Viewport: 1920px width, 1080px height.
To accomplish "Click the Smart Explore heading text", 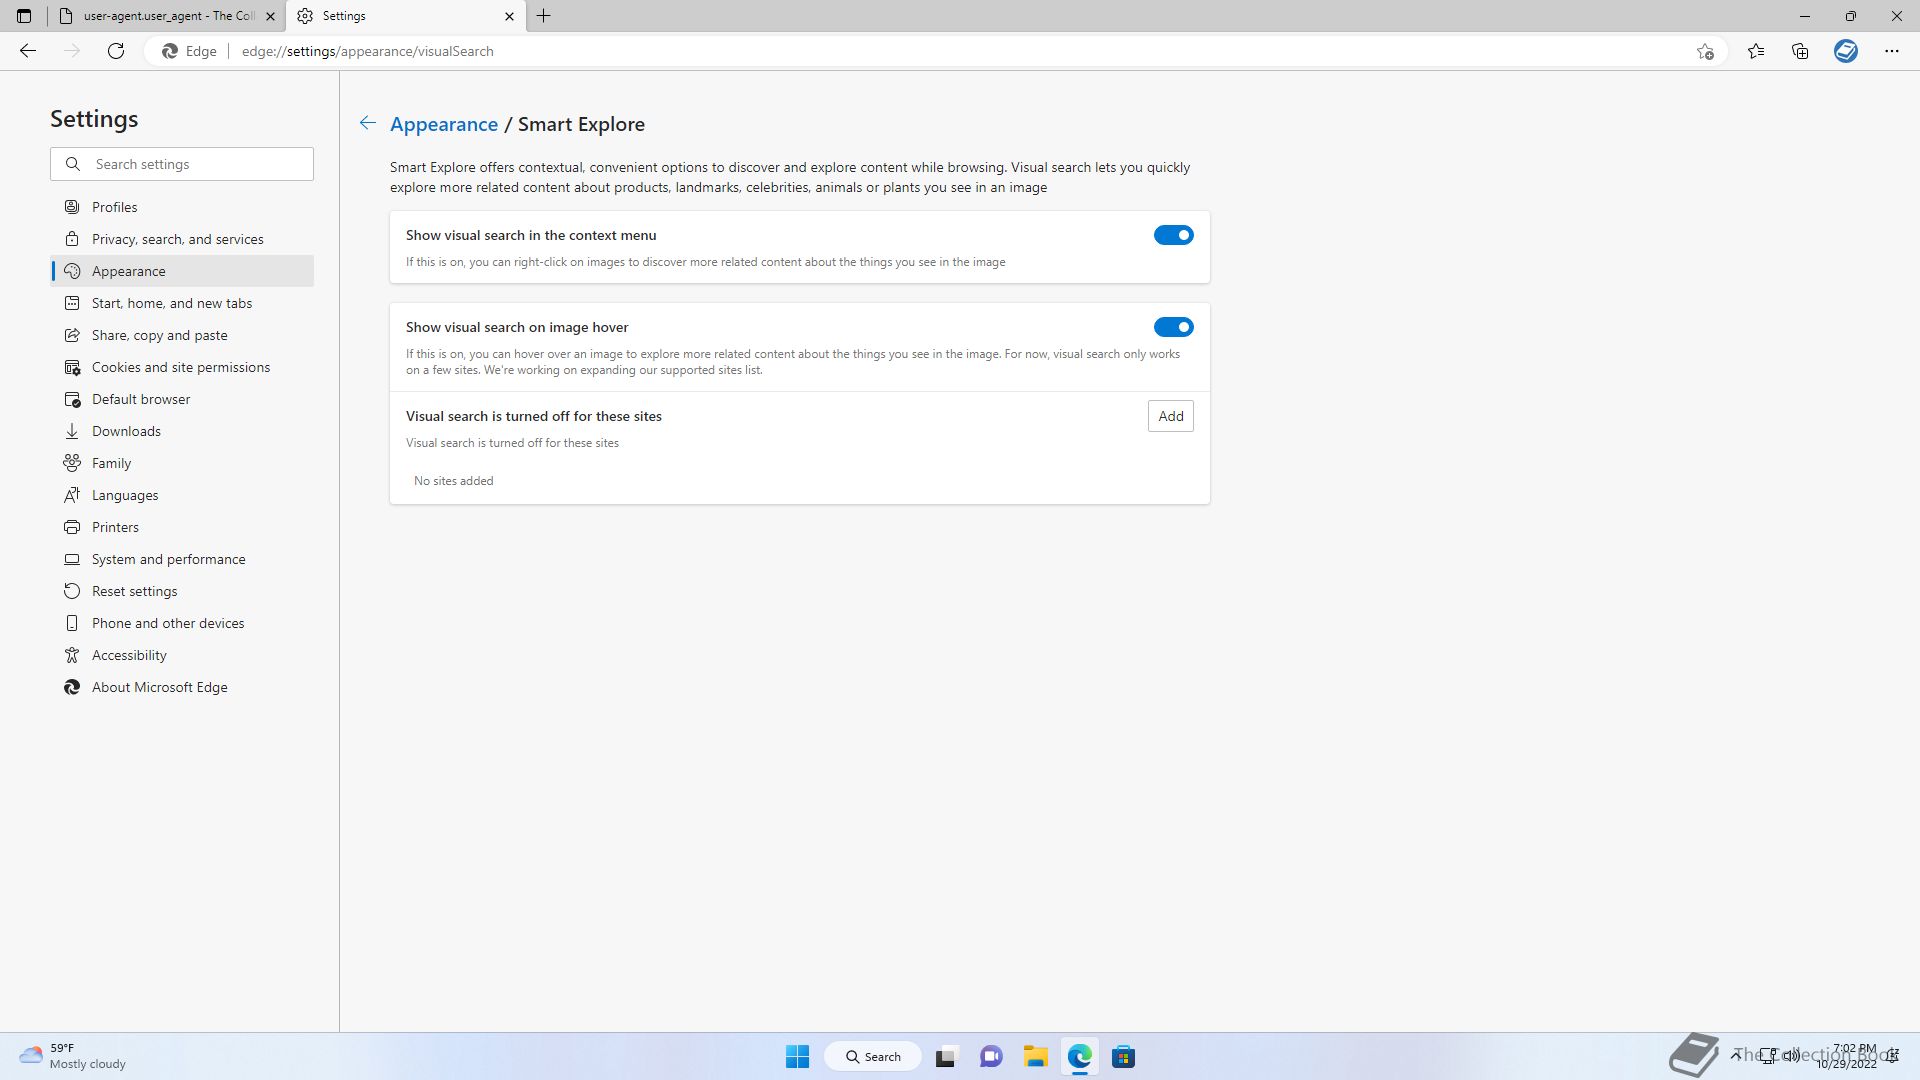I will [x=581, y=124].
